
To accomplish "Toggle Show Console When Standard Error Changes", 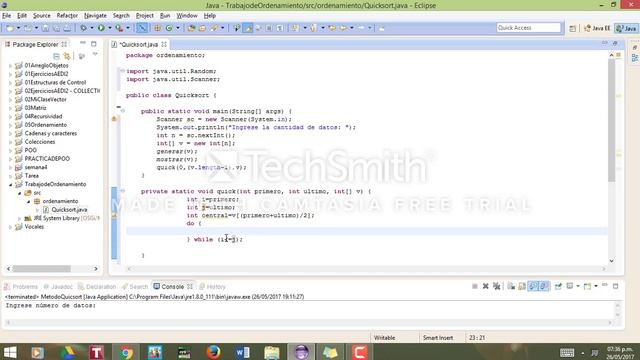I will pyautogui.click(x=544, y=286).
